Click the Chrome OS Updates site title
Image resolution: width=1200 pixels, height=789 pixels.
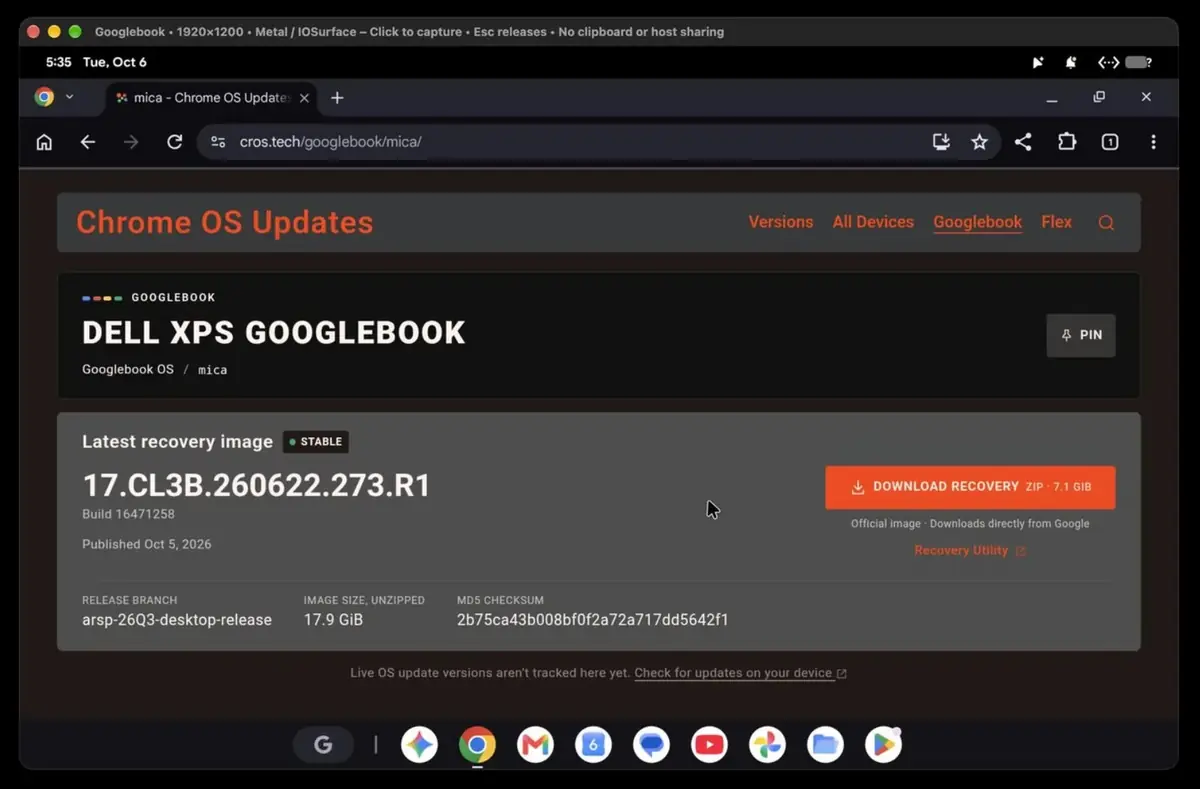225,222
